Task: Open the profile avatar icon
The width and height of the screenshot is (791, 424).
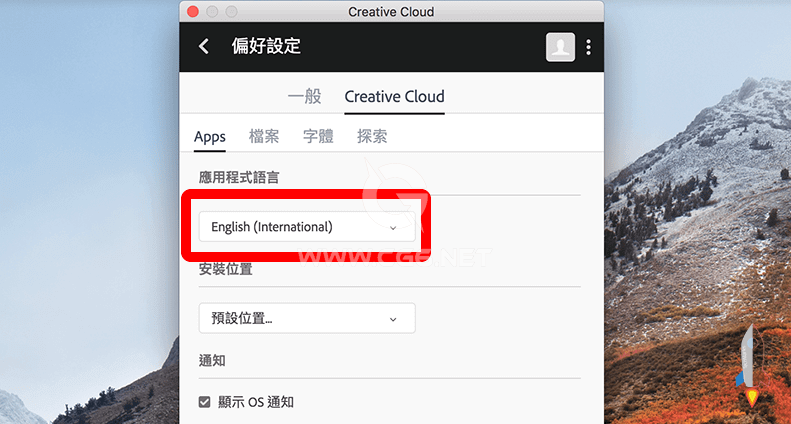Action: [560, 47]
